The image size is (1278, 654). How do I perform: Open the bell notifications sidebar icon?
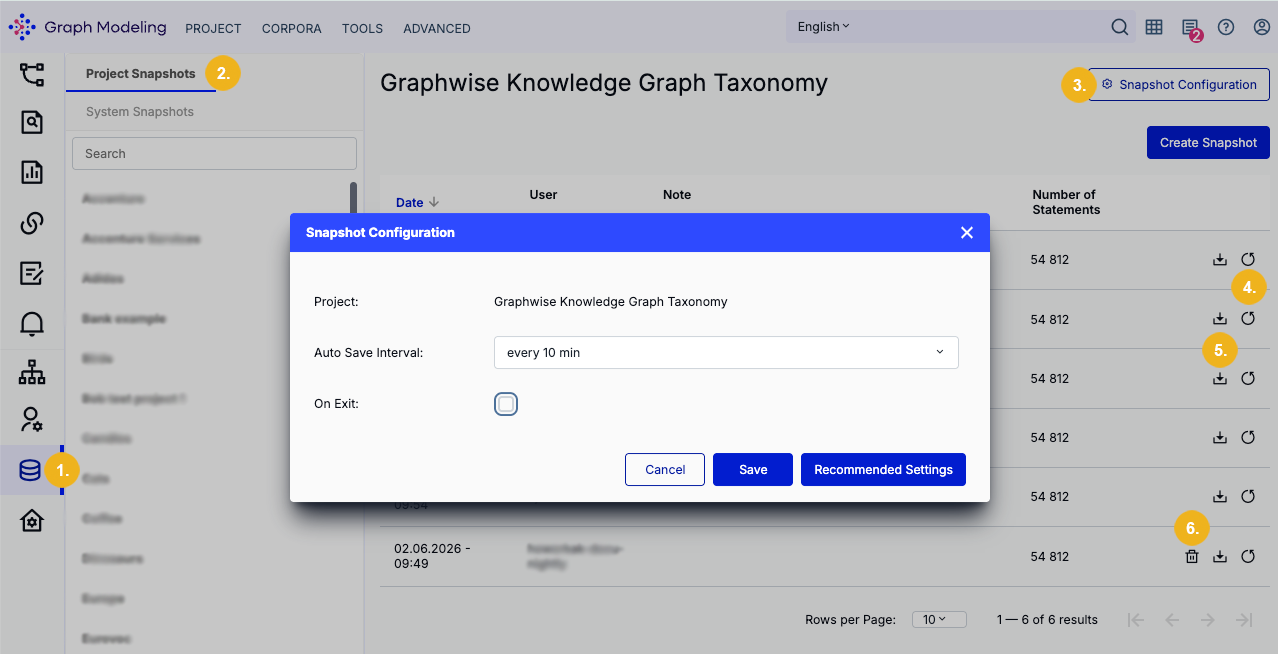(32, 323)
